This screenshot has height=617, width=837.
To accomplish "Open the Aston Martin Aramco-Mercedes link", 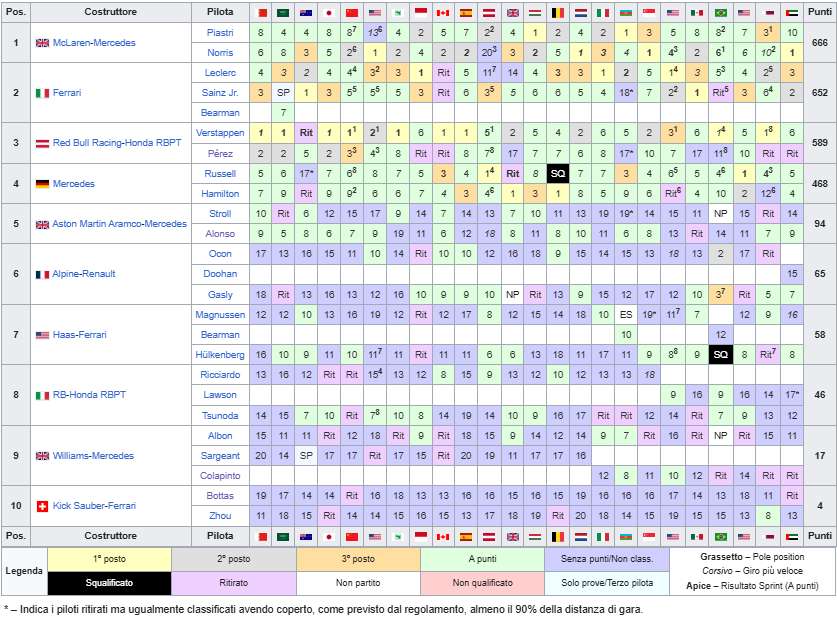I will [120, 224].
